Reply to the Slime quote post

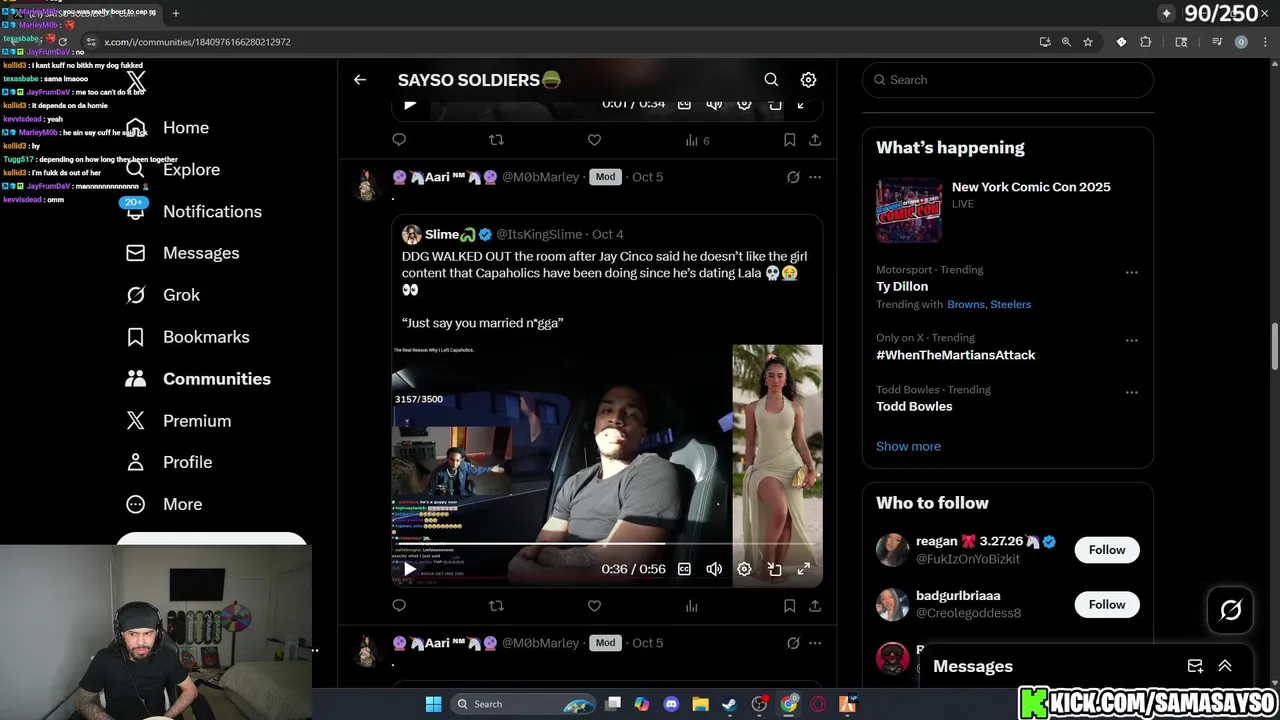tap(399, 606)
